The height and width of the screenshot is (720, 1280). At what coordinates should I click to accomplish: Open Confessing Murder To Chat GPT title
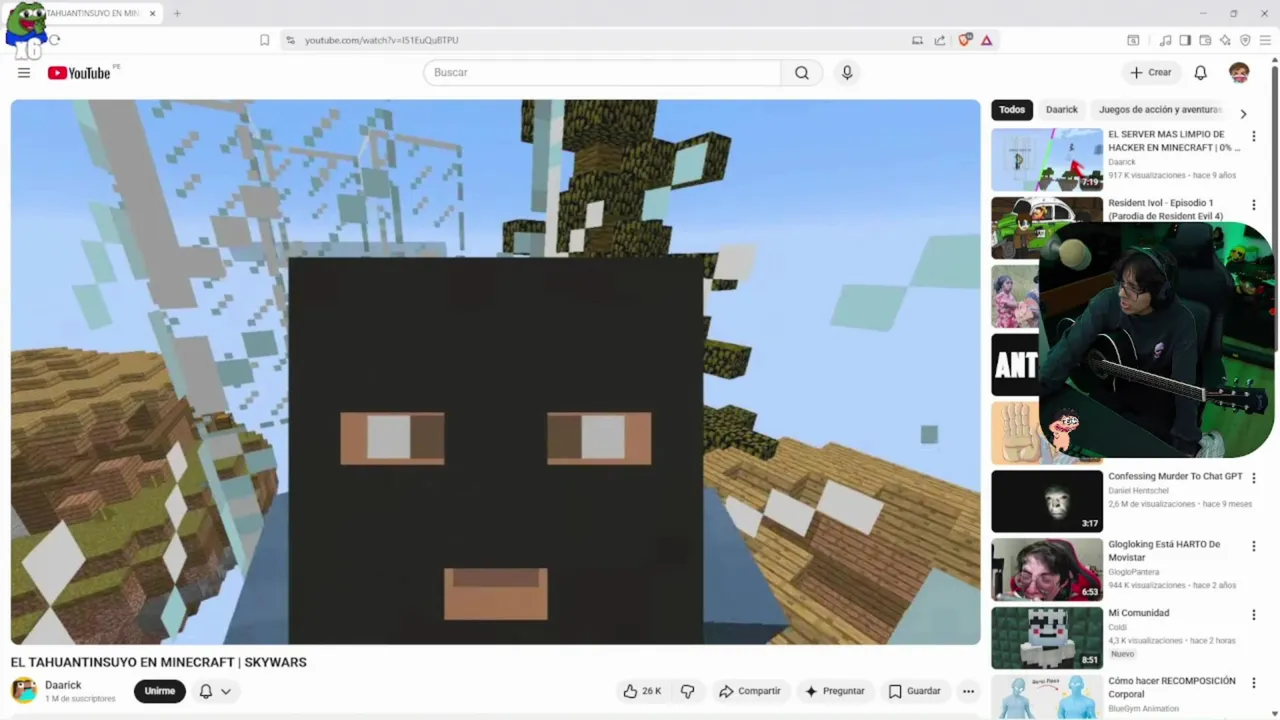pos(1175,476)
